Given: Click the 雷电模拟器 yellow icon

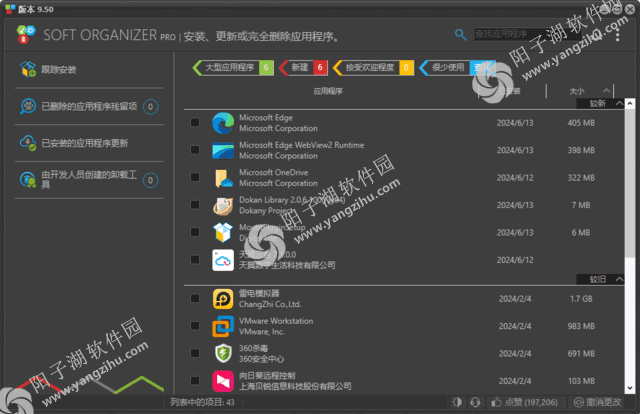Looking at the screenshot, I should (x=223, y=299).
